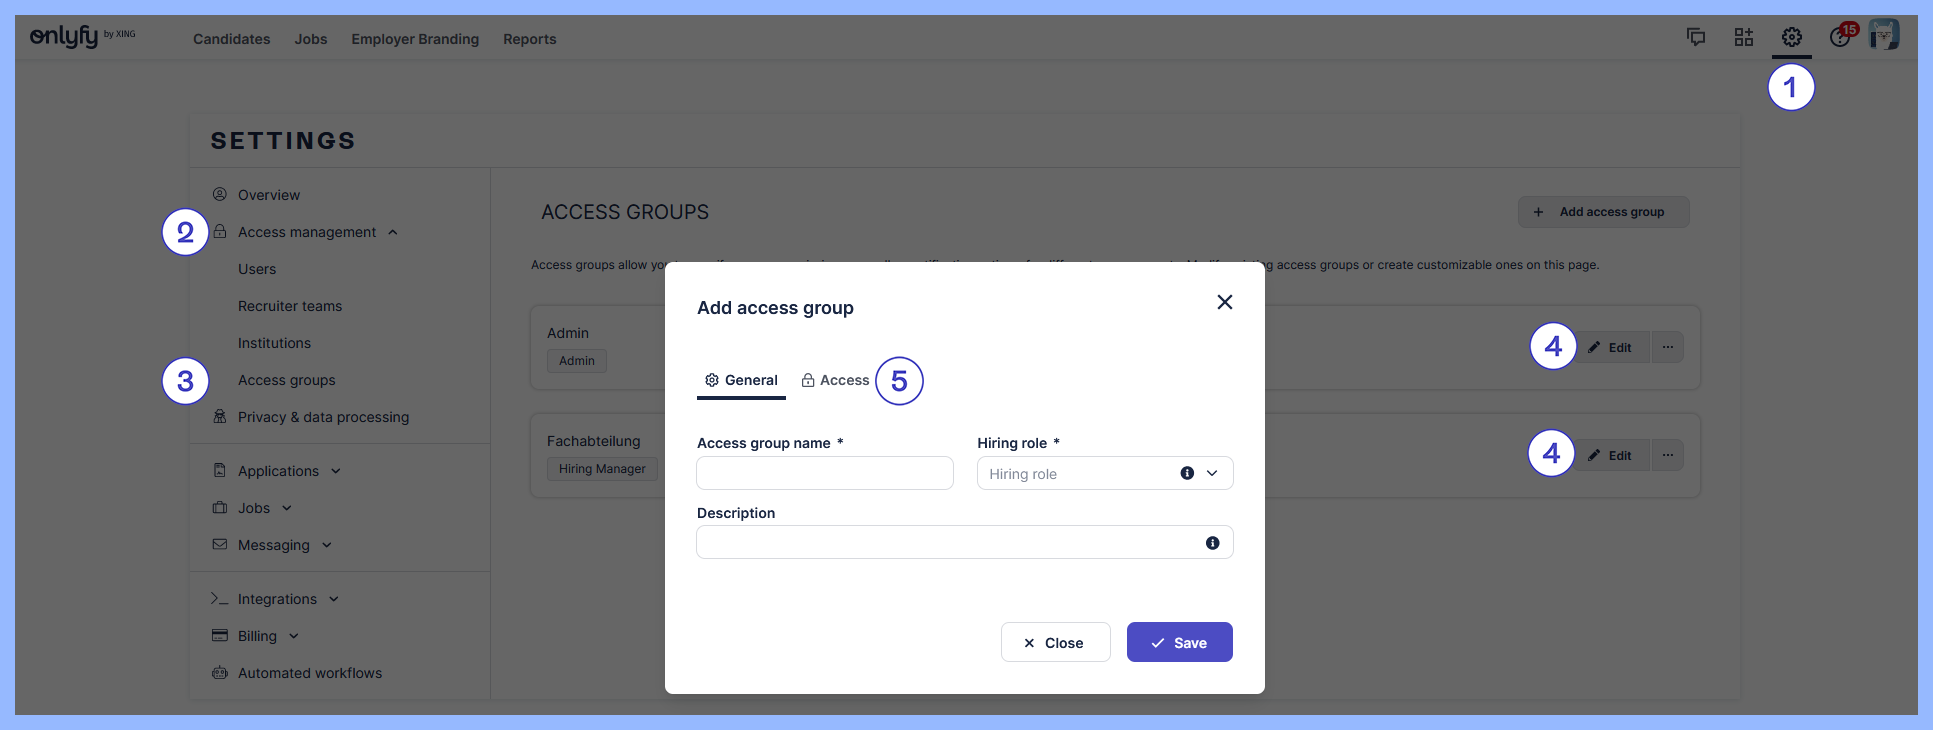Close the Add access group dialog with X

tap(1224, 302)
